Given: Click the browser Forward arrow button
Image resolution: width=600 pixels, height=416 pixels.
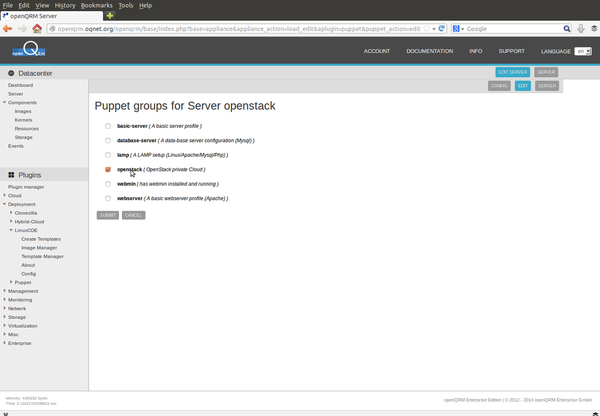Looking at the screenshot, I should tap(22, 29).
